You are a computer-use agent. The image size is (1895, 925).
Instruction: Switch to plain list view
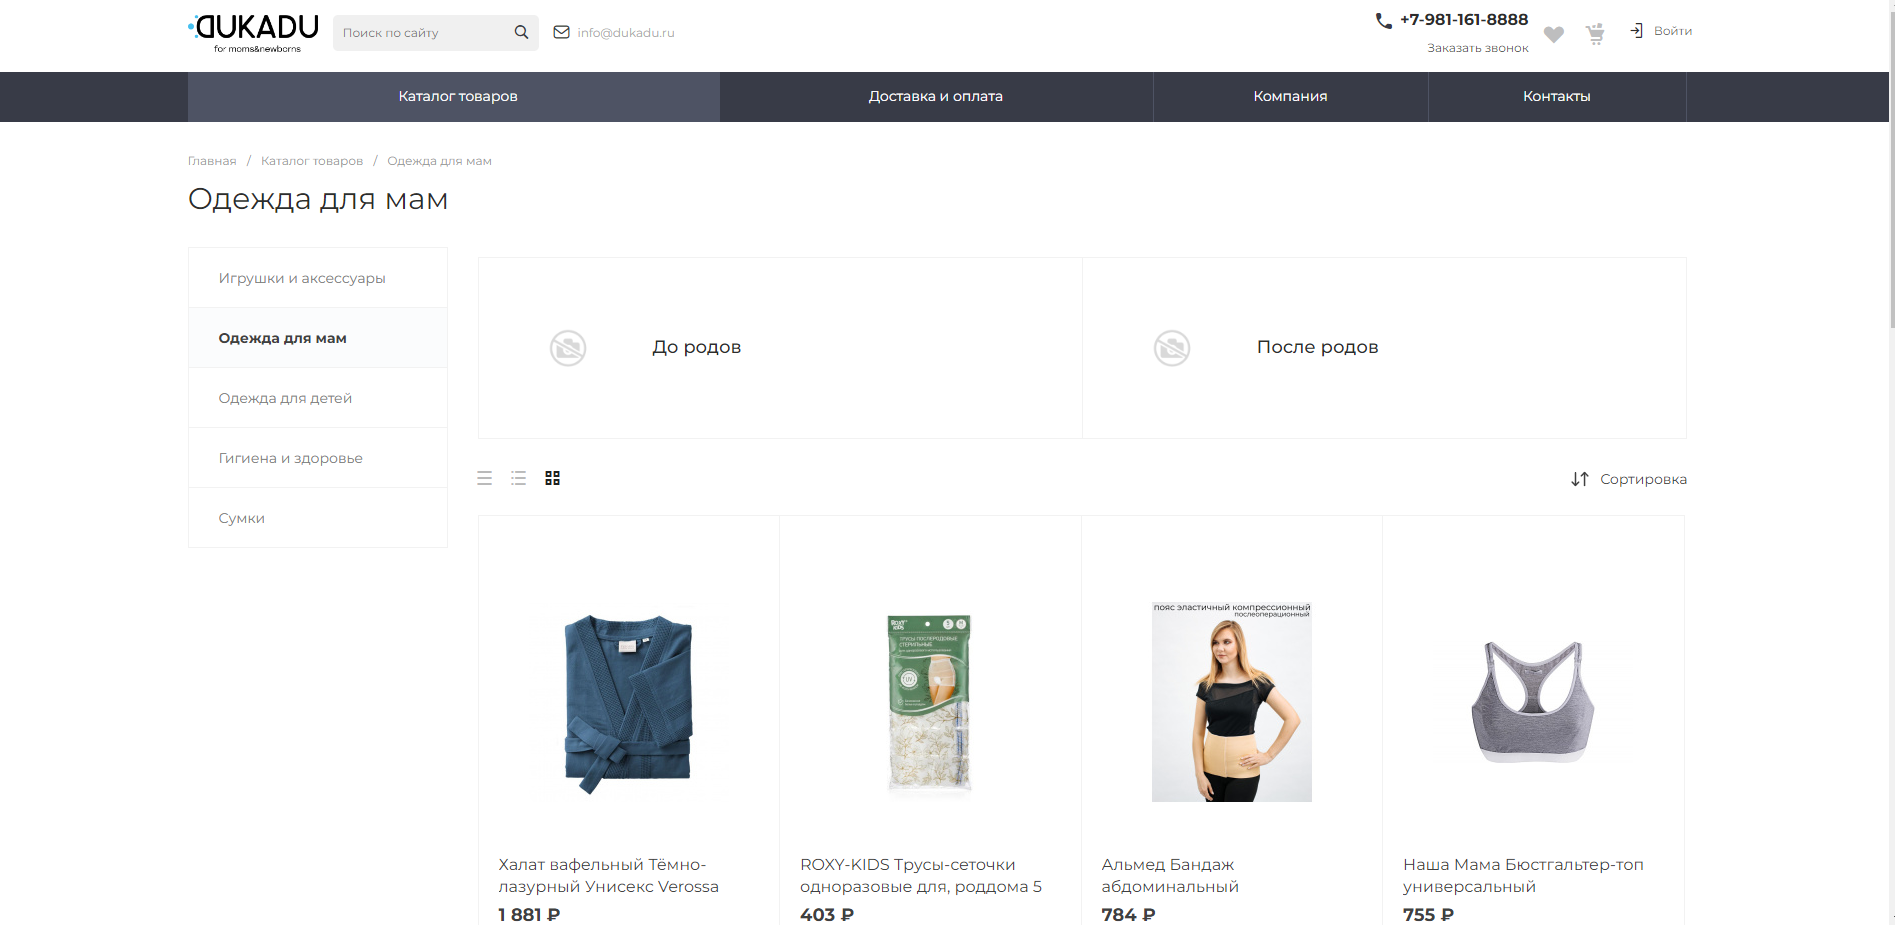click(485, 478)
